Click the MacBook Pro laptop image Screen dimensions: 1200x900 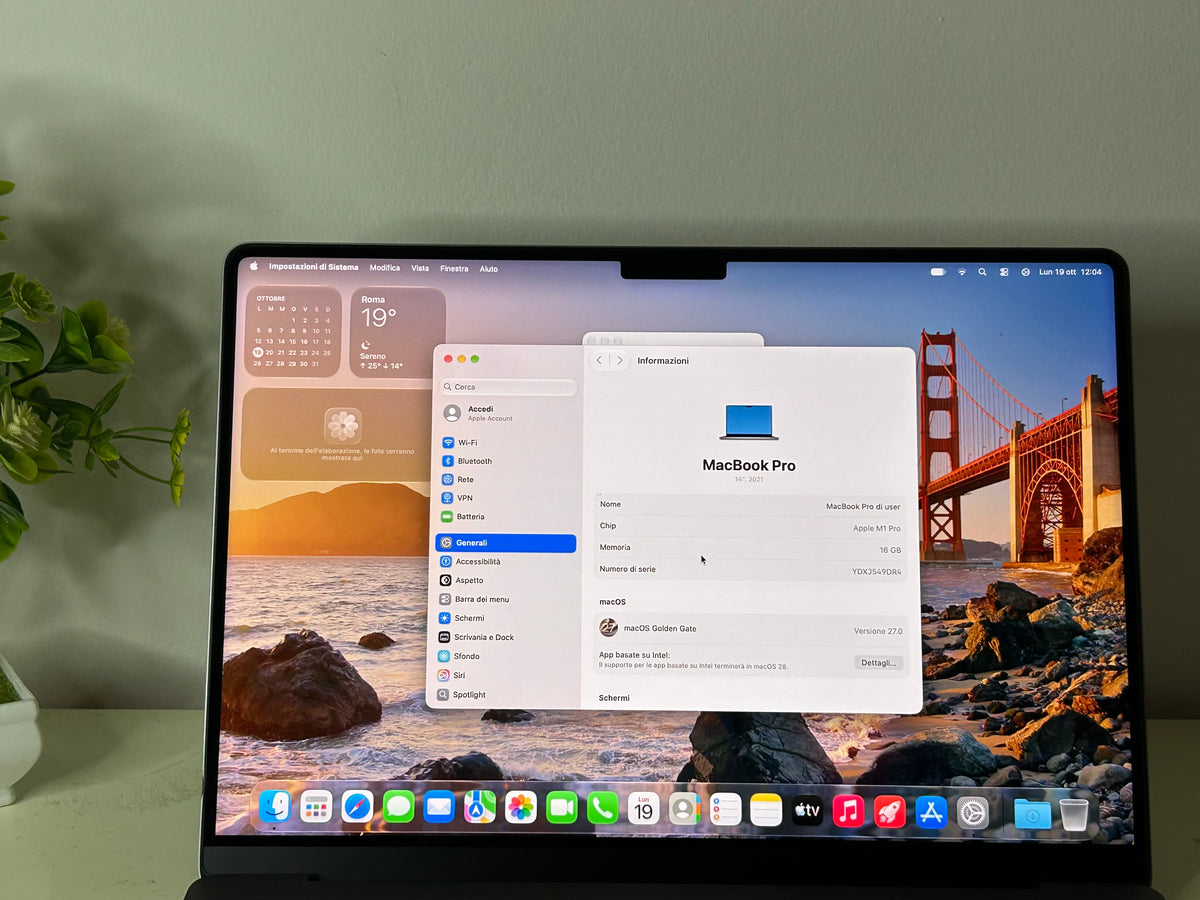[749, 422]
